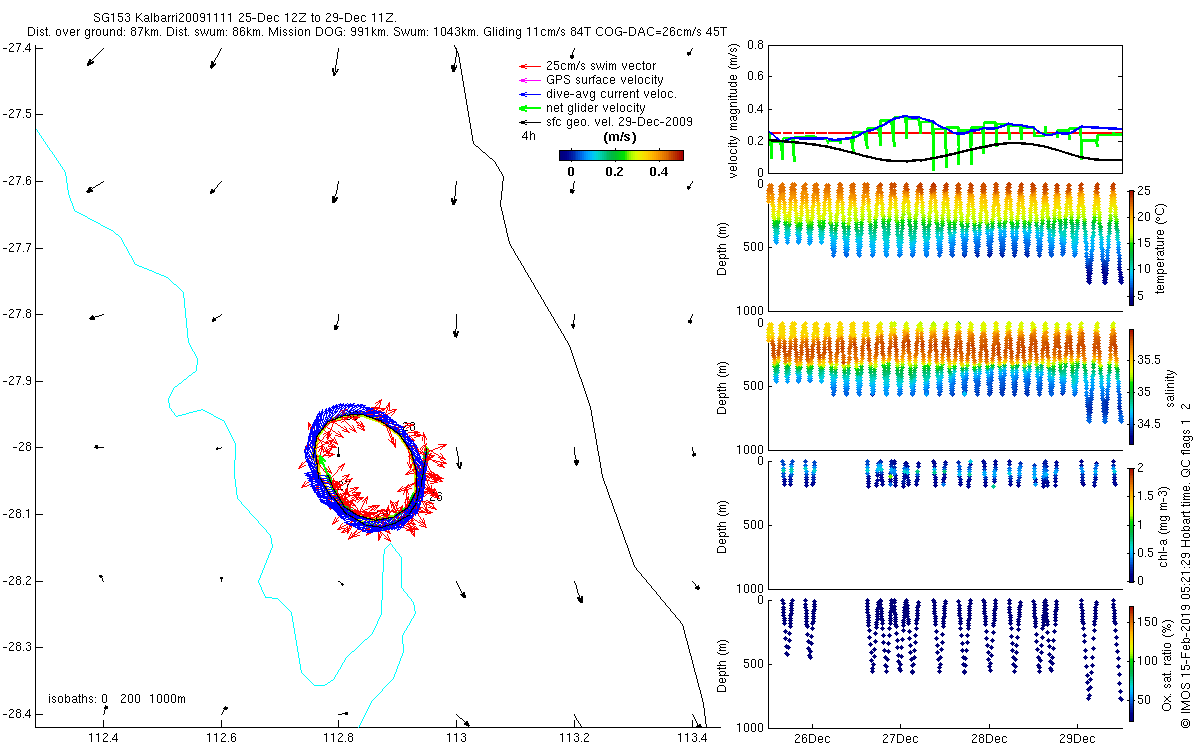Image resolution: width=1200 pixels, height=750 pixels.
Task: Click the '113.4' longitude tick label
Action: click(x=693, y=739)
